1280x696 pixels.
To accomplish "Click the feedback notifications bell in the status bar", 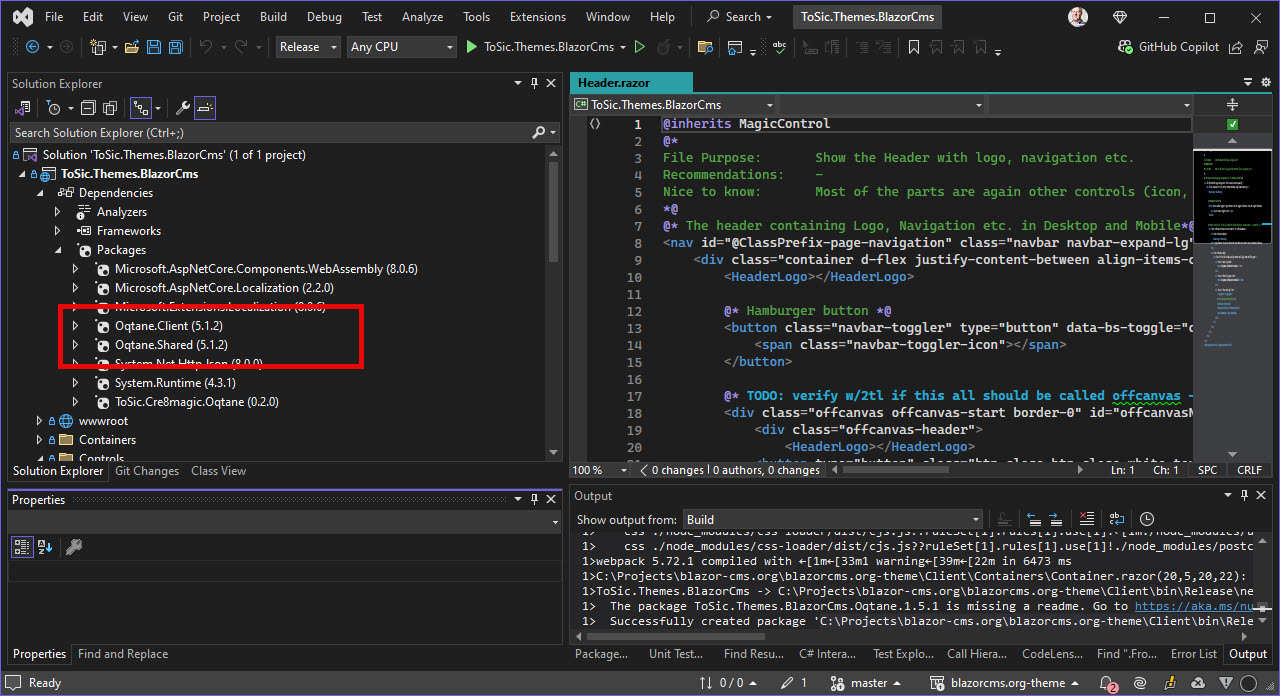I will pyautogui.click(x=1108, y=683).
